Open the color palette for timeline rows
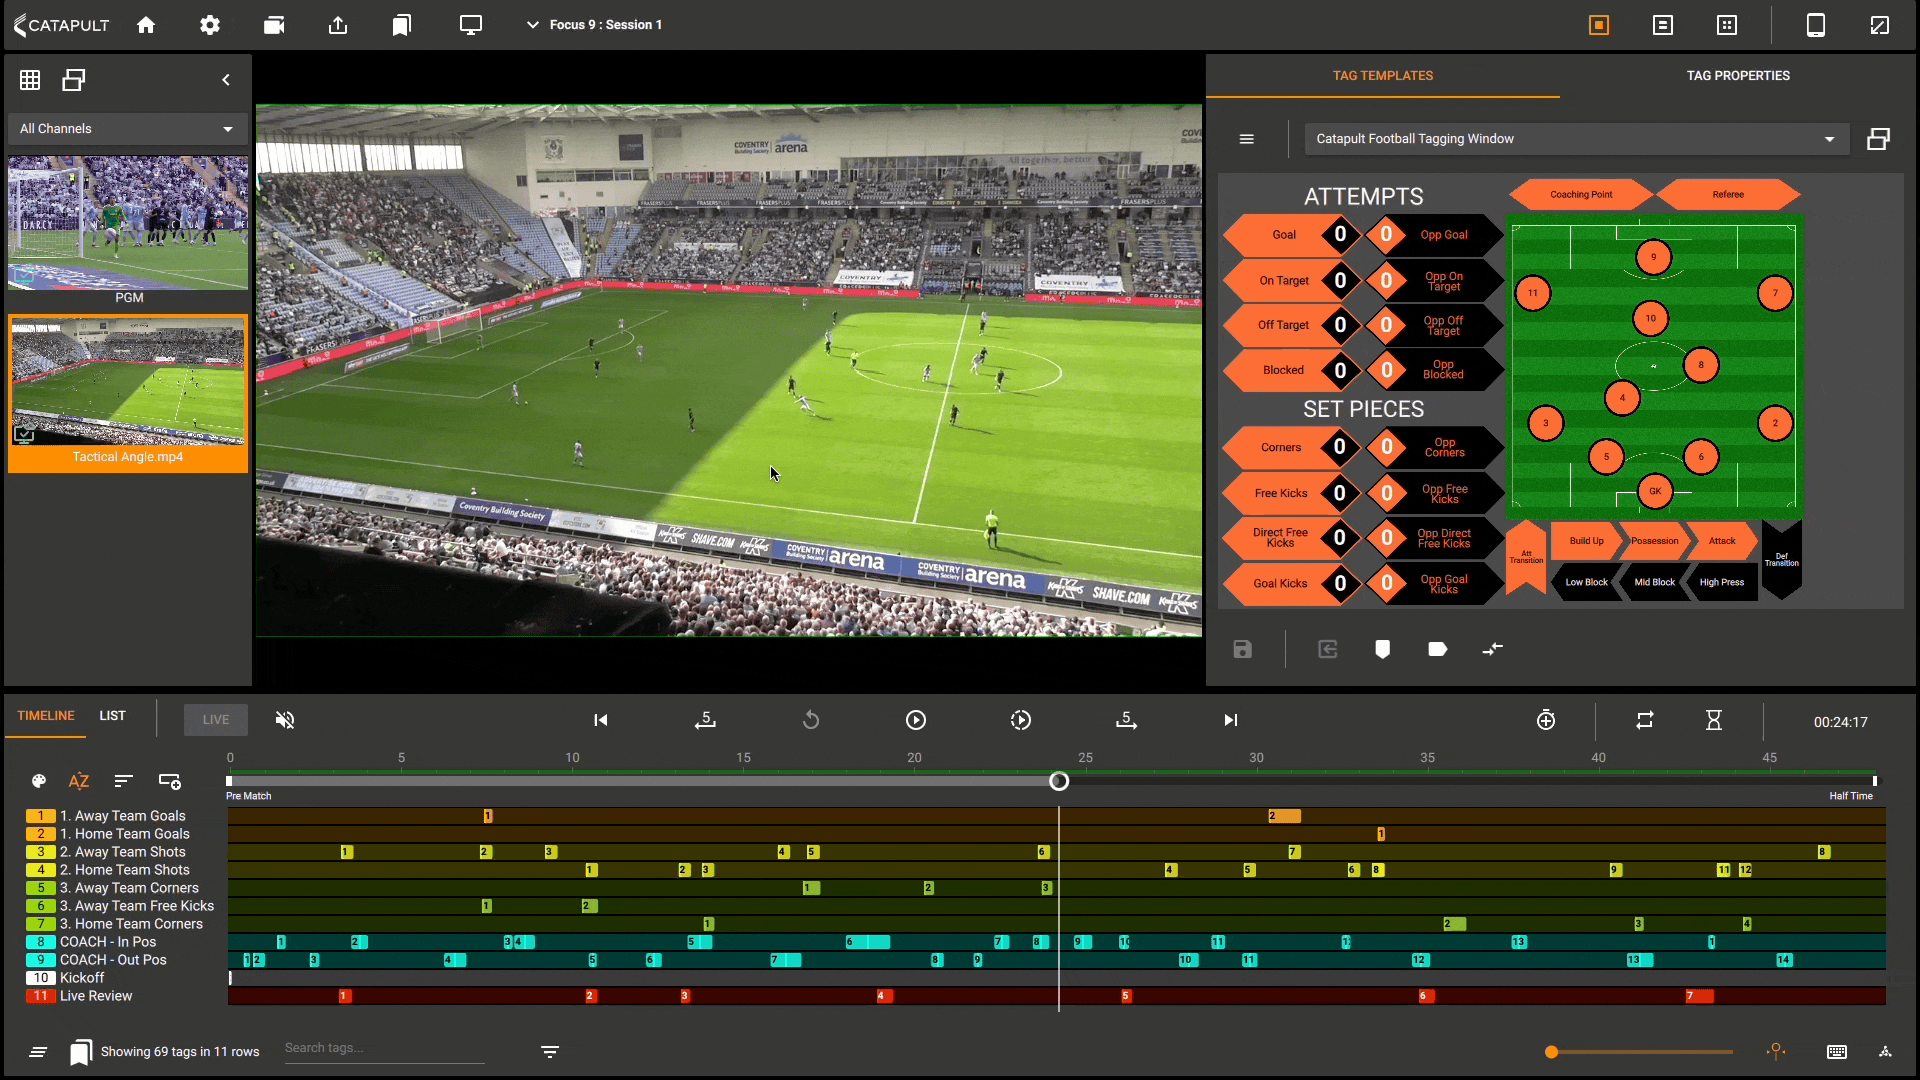The width and height of the screenshot is (1920, 1080). pyautogui.click(x=39, y=781)
